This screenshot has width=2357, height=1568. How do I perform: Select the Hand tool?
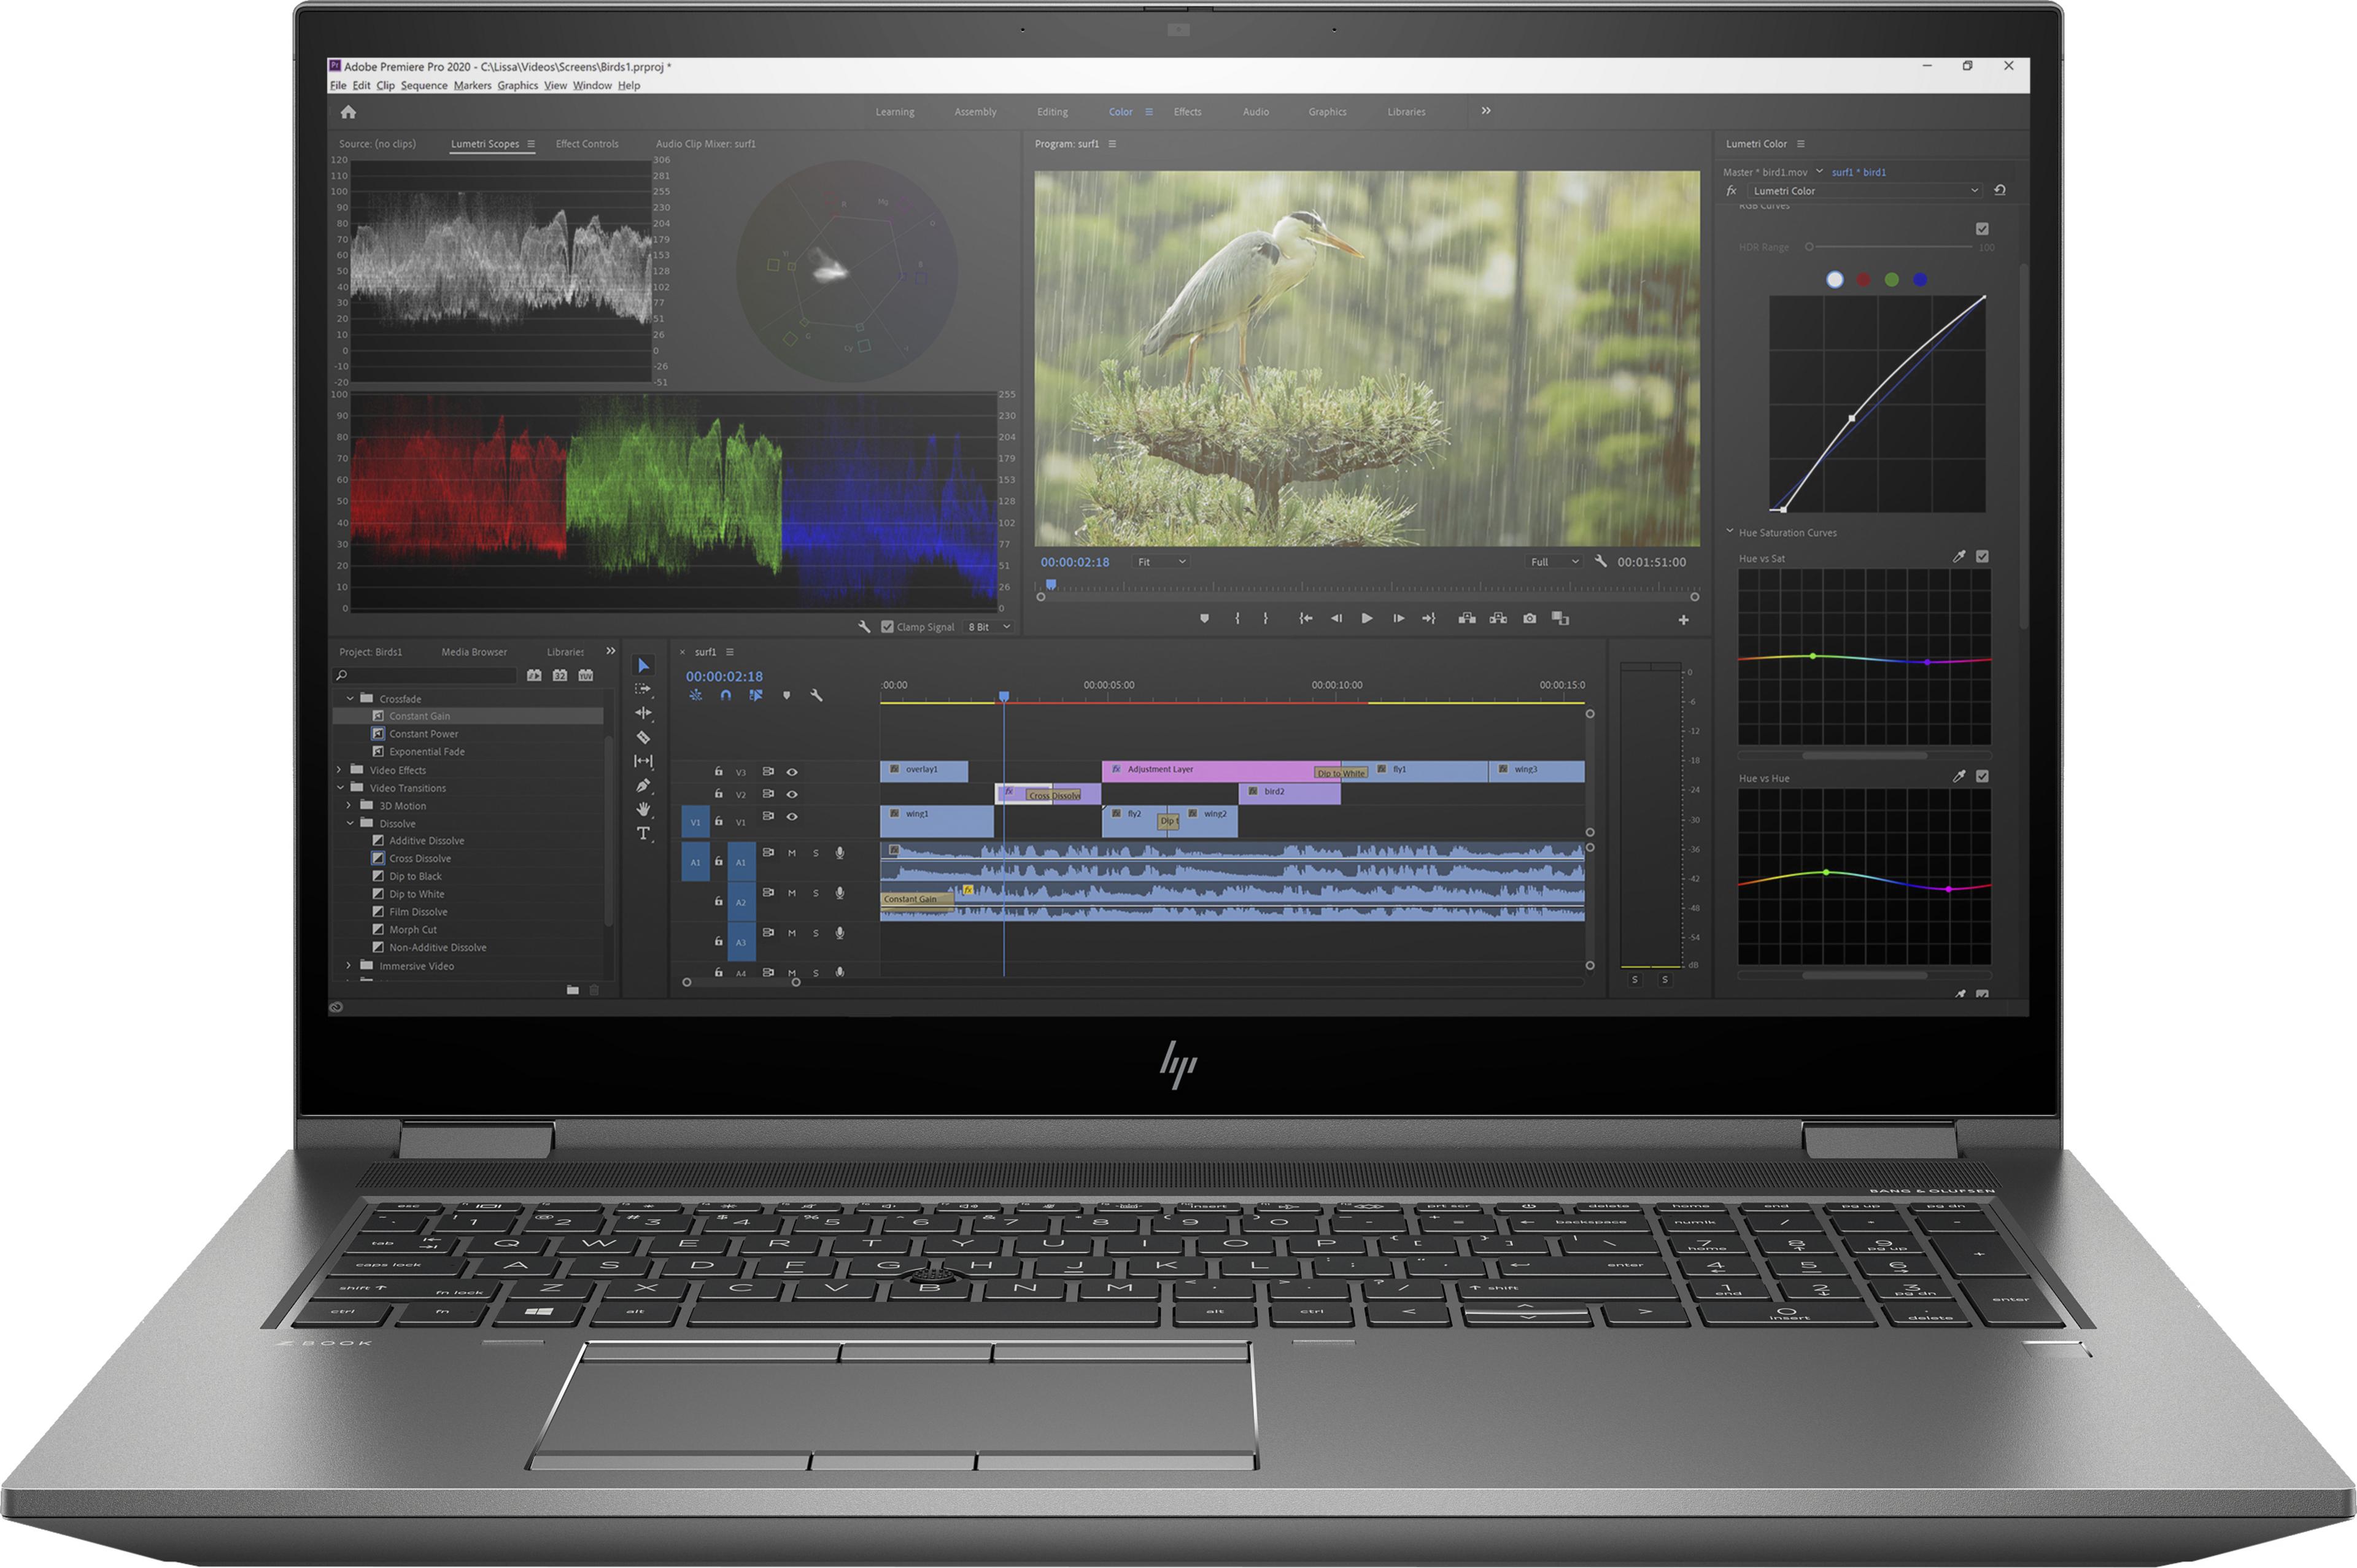[x=644, y=808]
